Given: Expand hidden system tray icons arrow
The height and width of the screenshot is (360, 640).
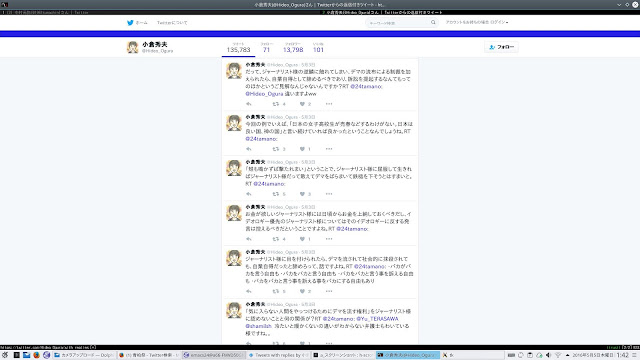Looking at the screenshot, I should pyautogui.click(x=567, y=355).
